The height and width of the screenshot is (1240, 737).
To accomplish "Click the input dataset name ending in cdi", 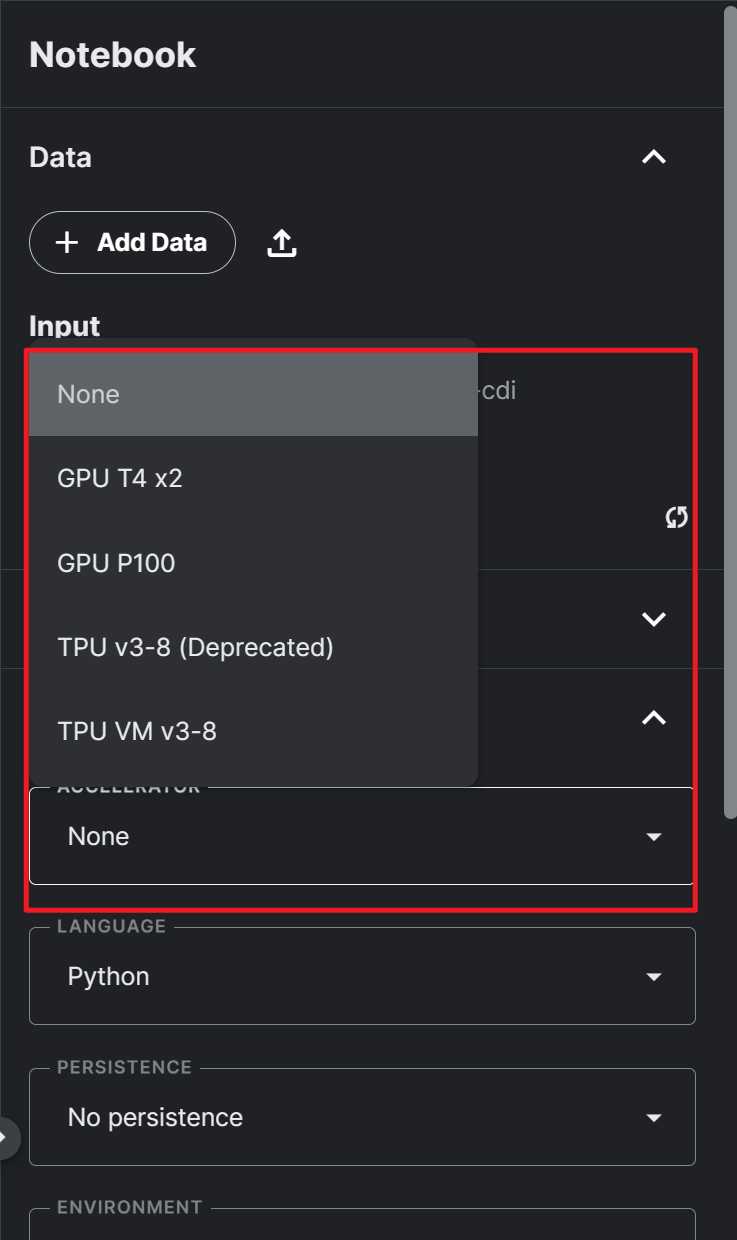I will (498, 390).
